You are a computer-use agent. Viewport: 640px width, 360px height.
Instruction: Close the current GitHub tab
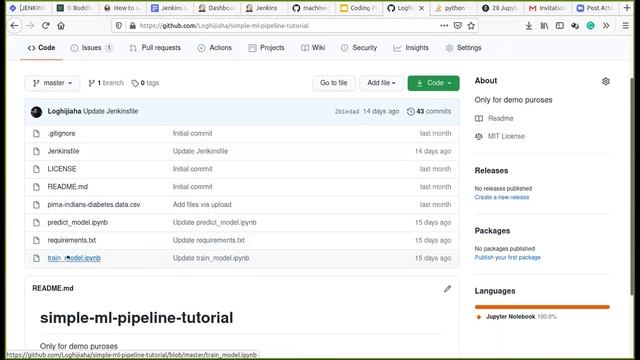(422, 8)
